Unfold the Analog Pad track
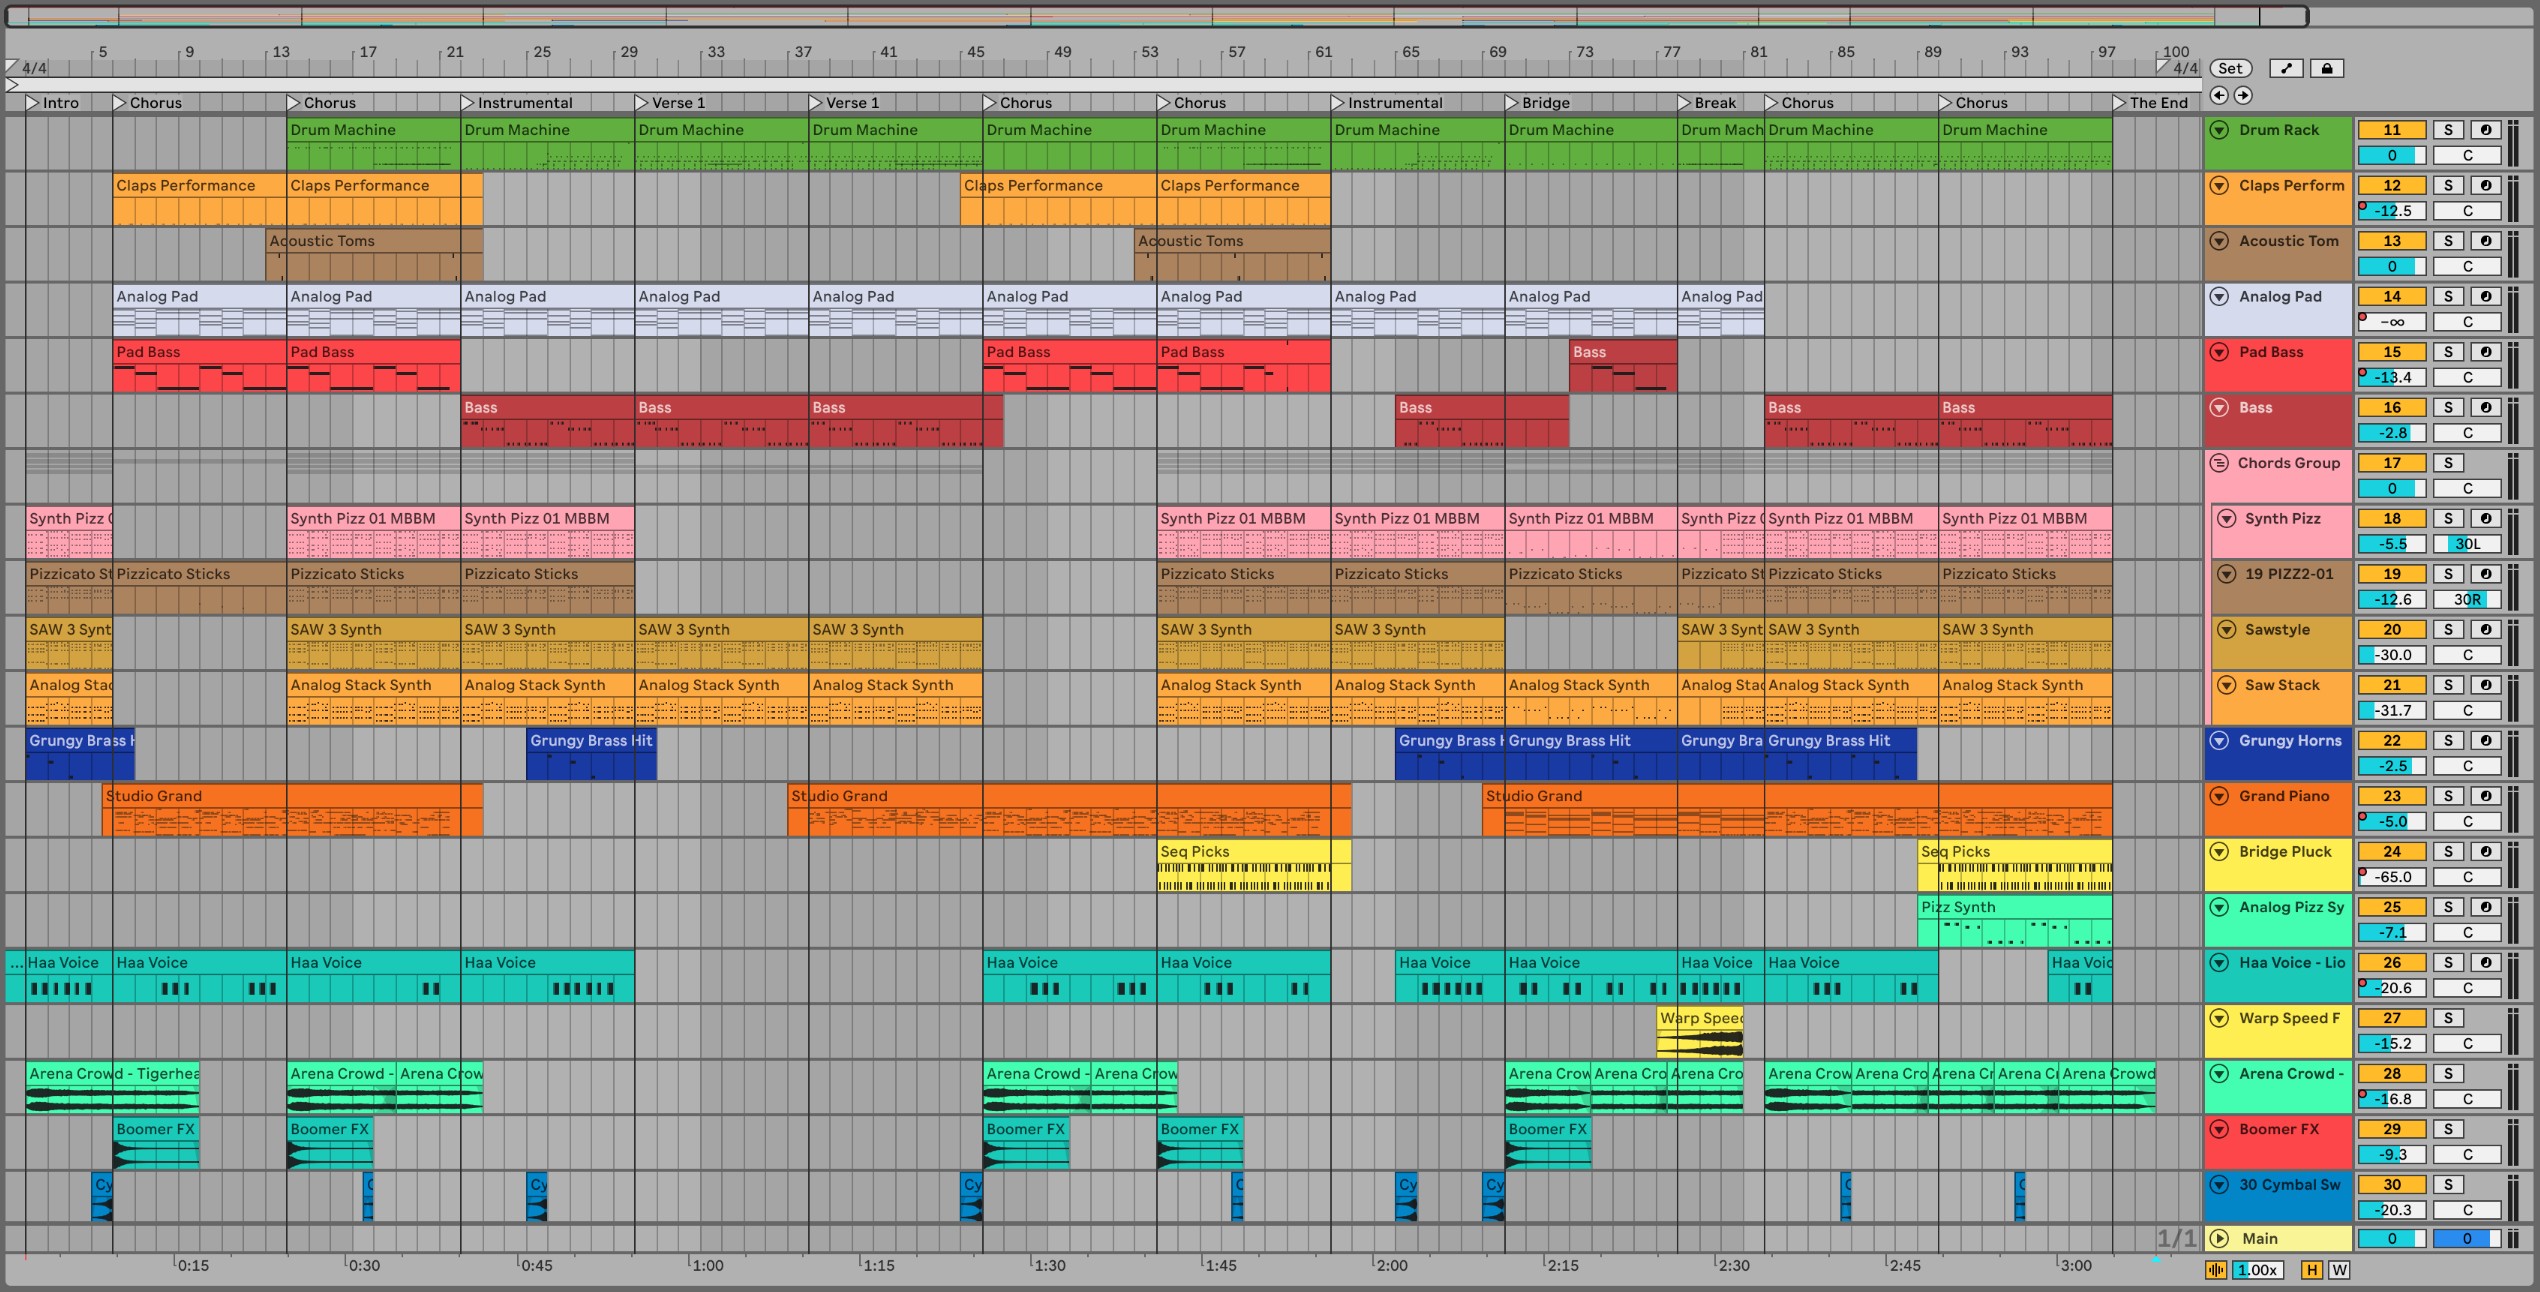This screenshot has width=2540, height=1292. tap(2219, 297)
